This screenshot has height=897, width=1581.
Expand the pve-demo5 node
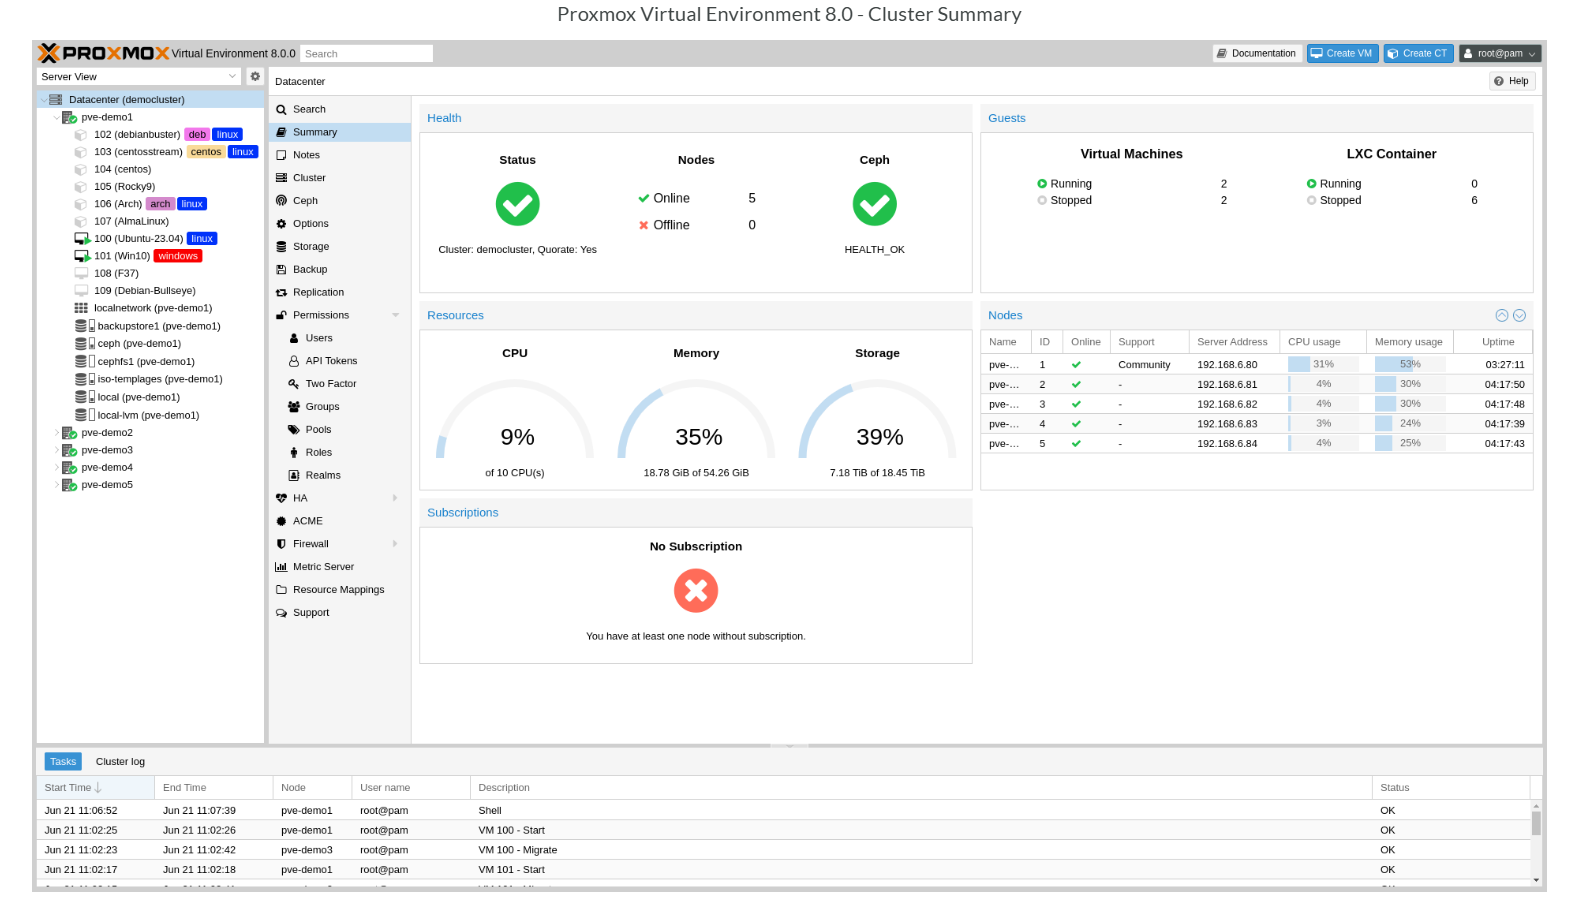[56, 485]
